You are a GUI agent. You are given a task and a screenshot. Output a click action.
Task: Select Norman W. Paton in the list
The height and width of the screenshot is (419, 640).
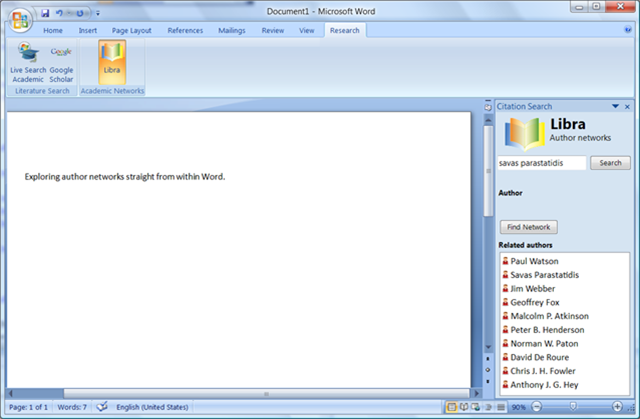(540, 344)
